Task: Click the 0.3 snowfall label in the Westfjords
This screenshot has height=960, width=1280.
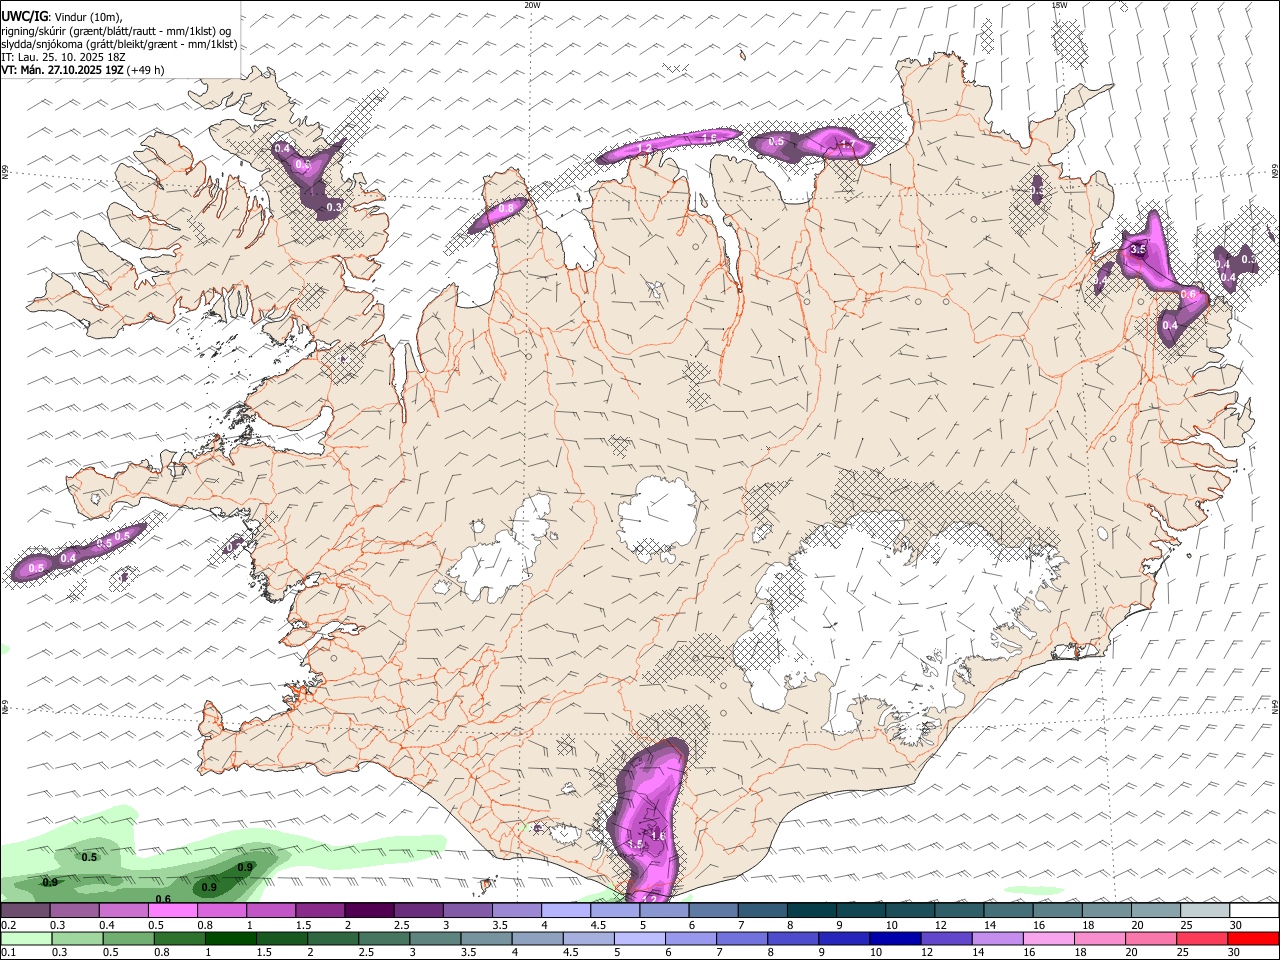Action: 334,207
